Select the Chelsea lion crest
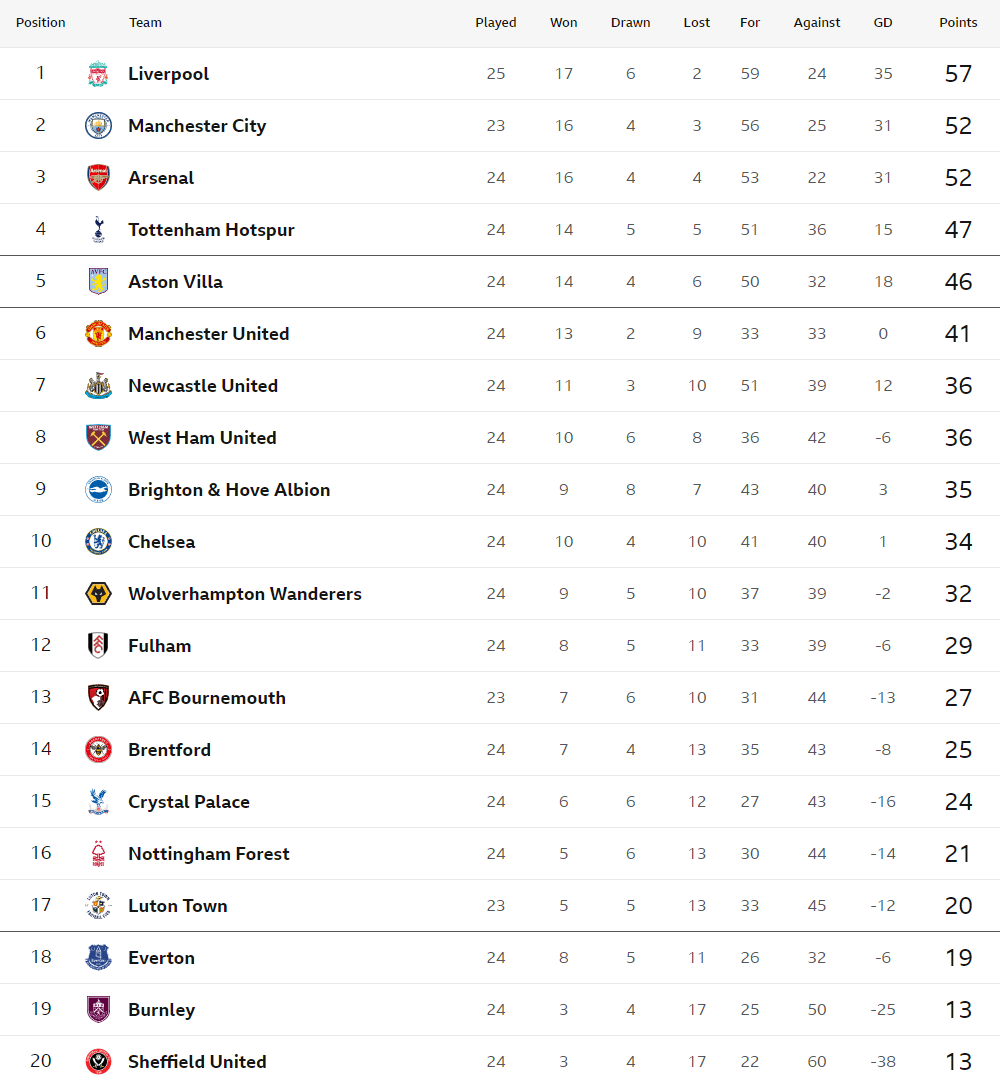 [98, 542]
